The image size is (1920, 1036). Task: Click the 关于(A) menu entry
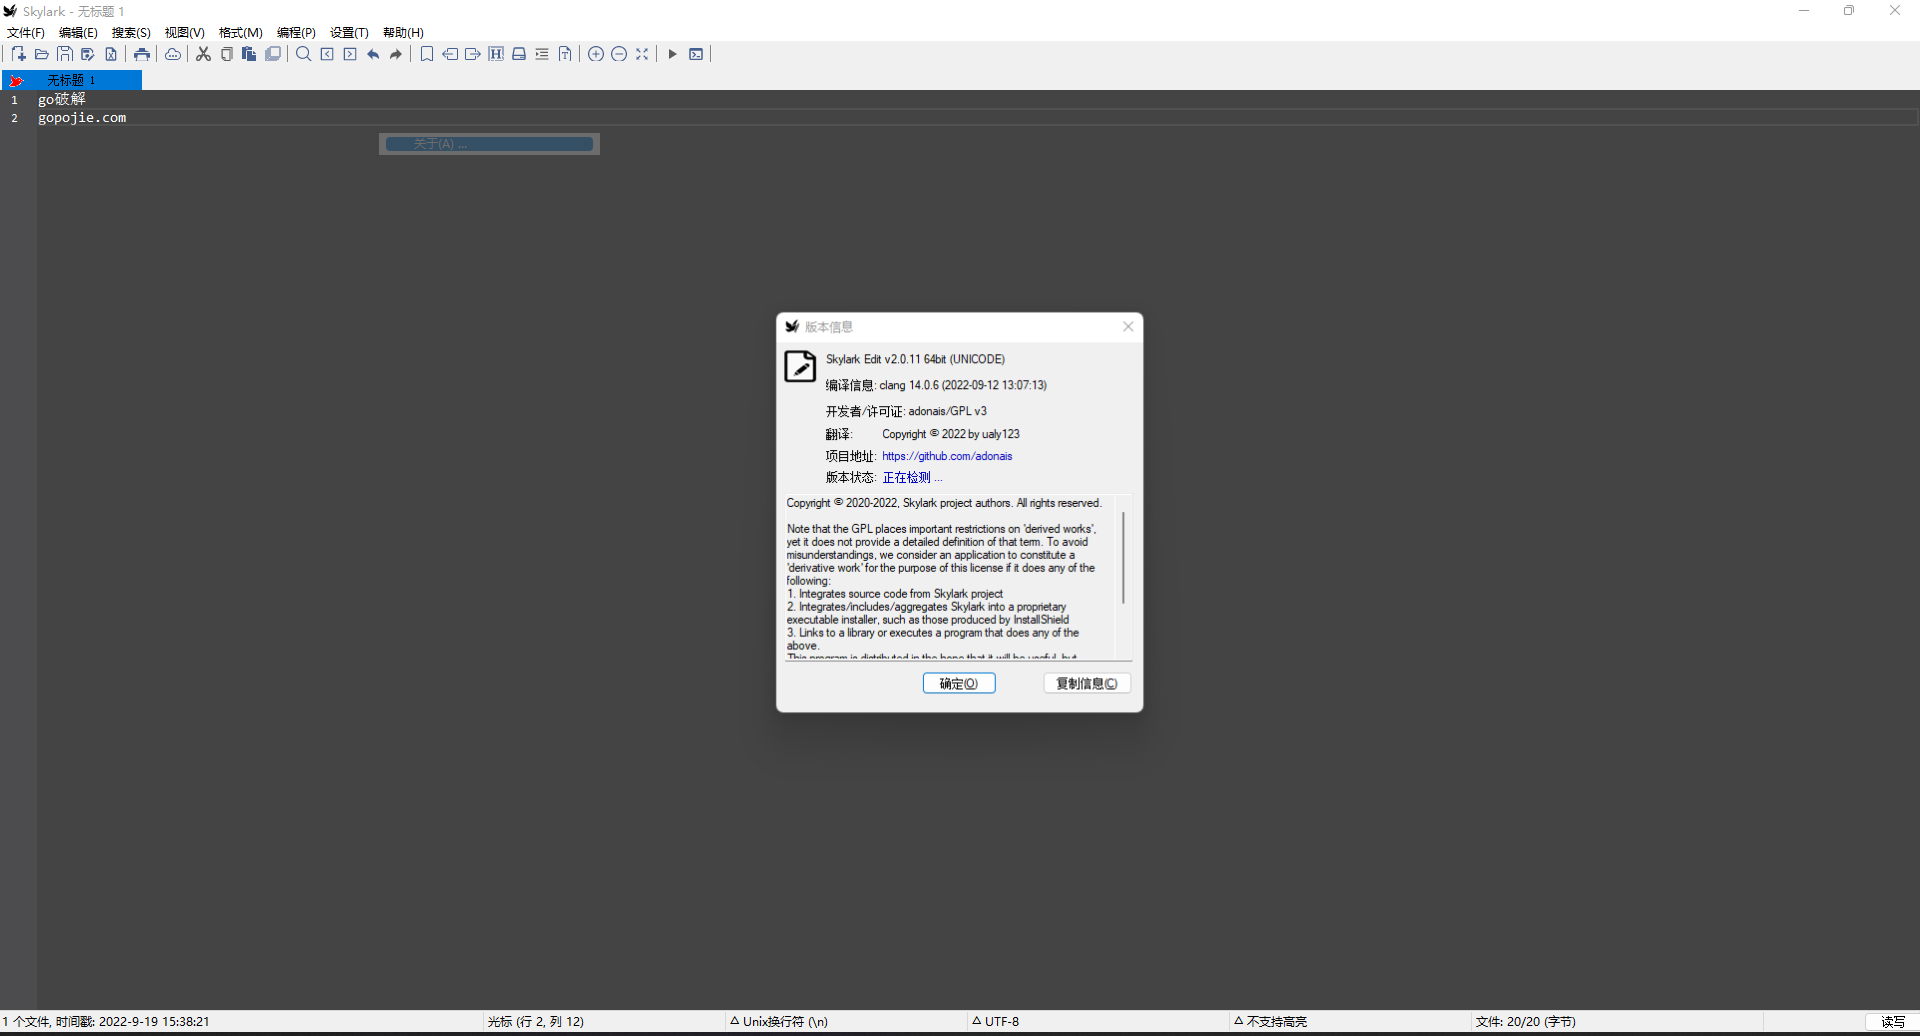(x=490, y=144)
